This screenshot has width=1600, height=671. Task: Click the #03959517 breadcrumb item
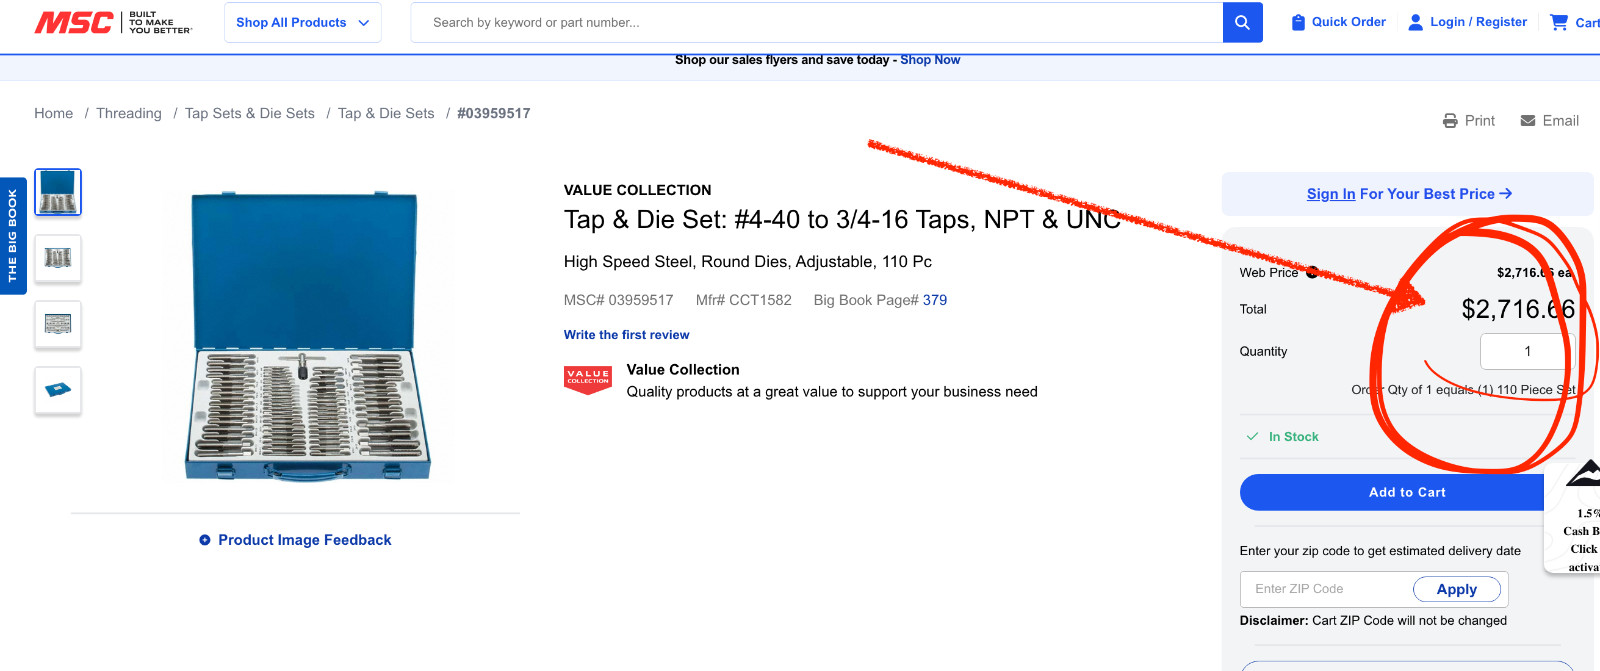coord(494,113)
